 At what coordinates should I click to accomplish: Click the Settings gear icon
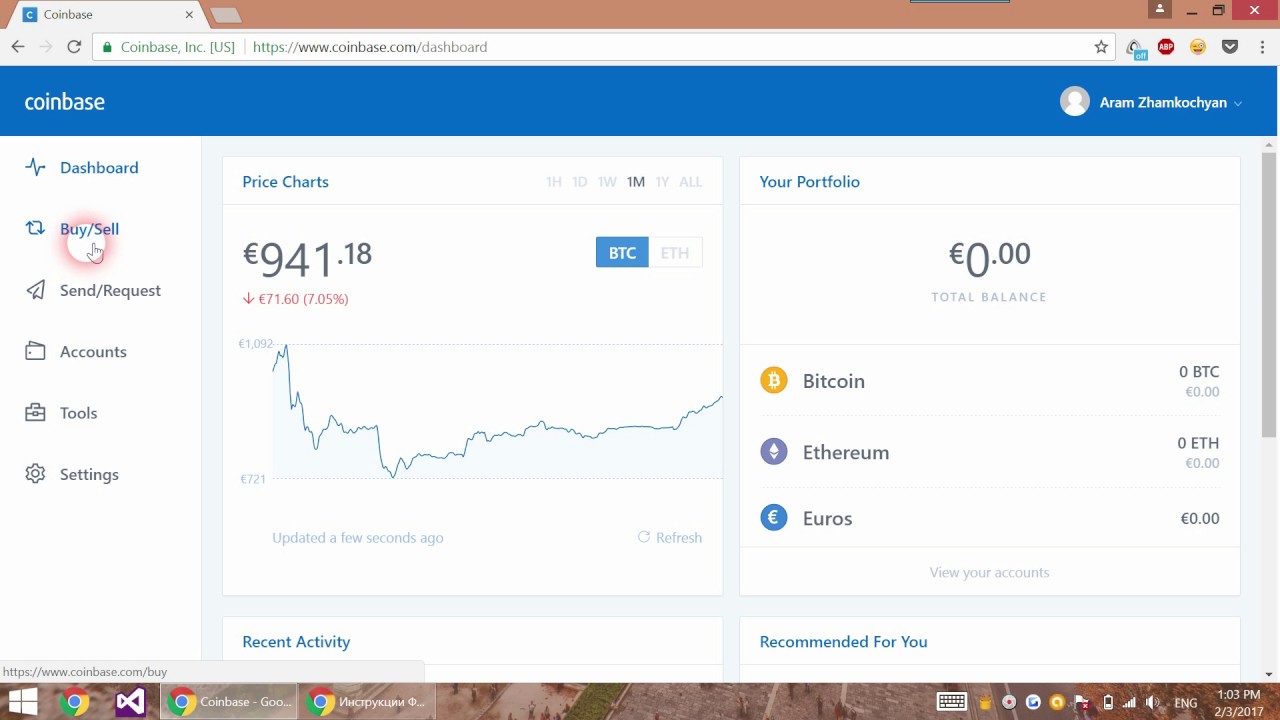tap(35, 474)
